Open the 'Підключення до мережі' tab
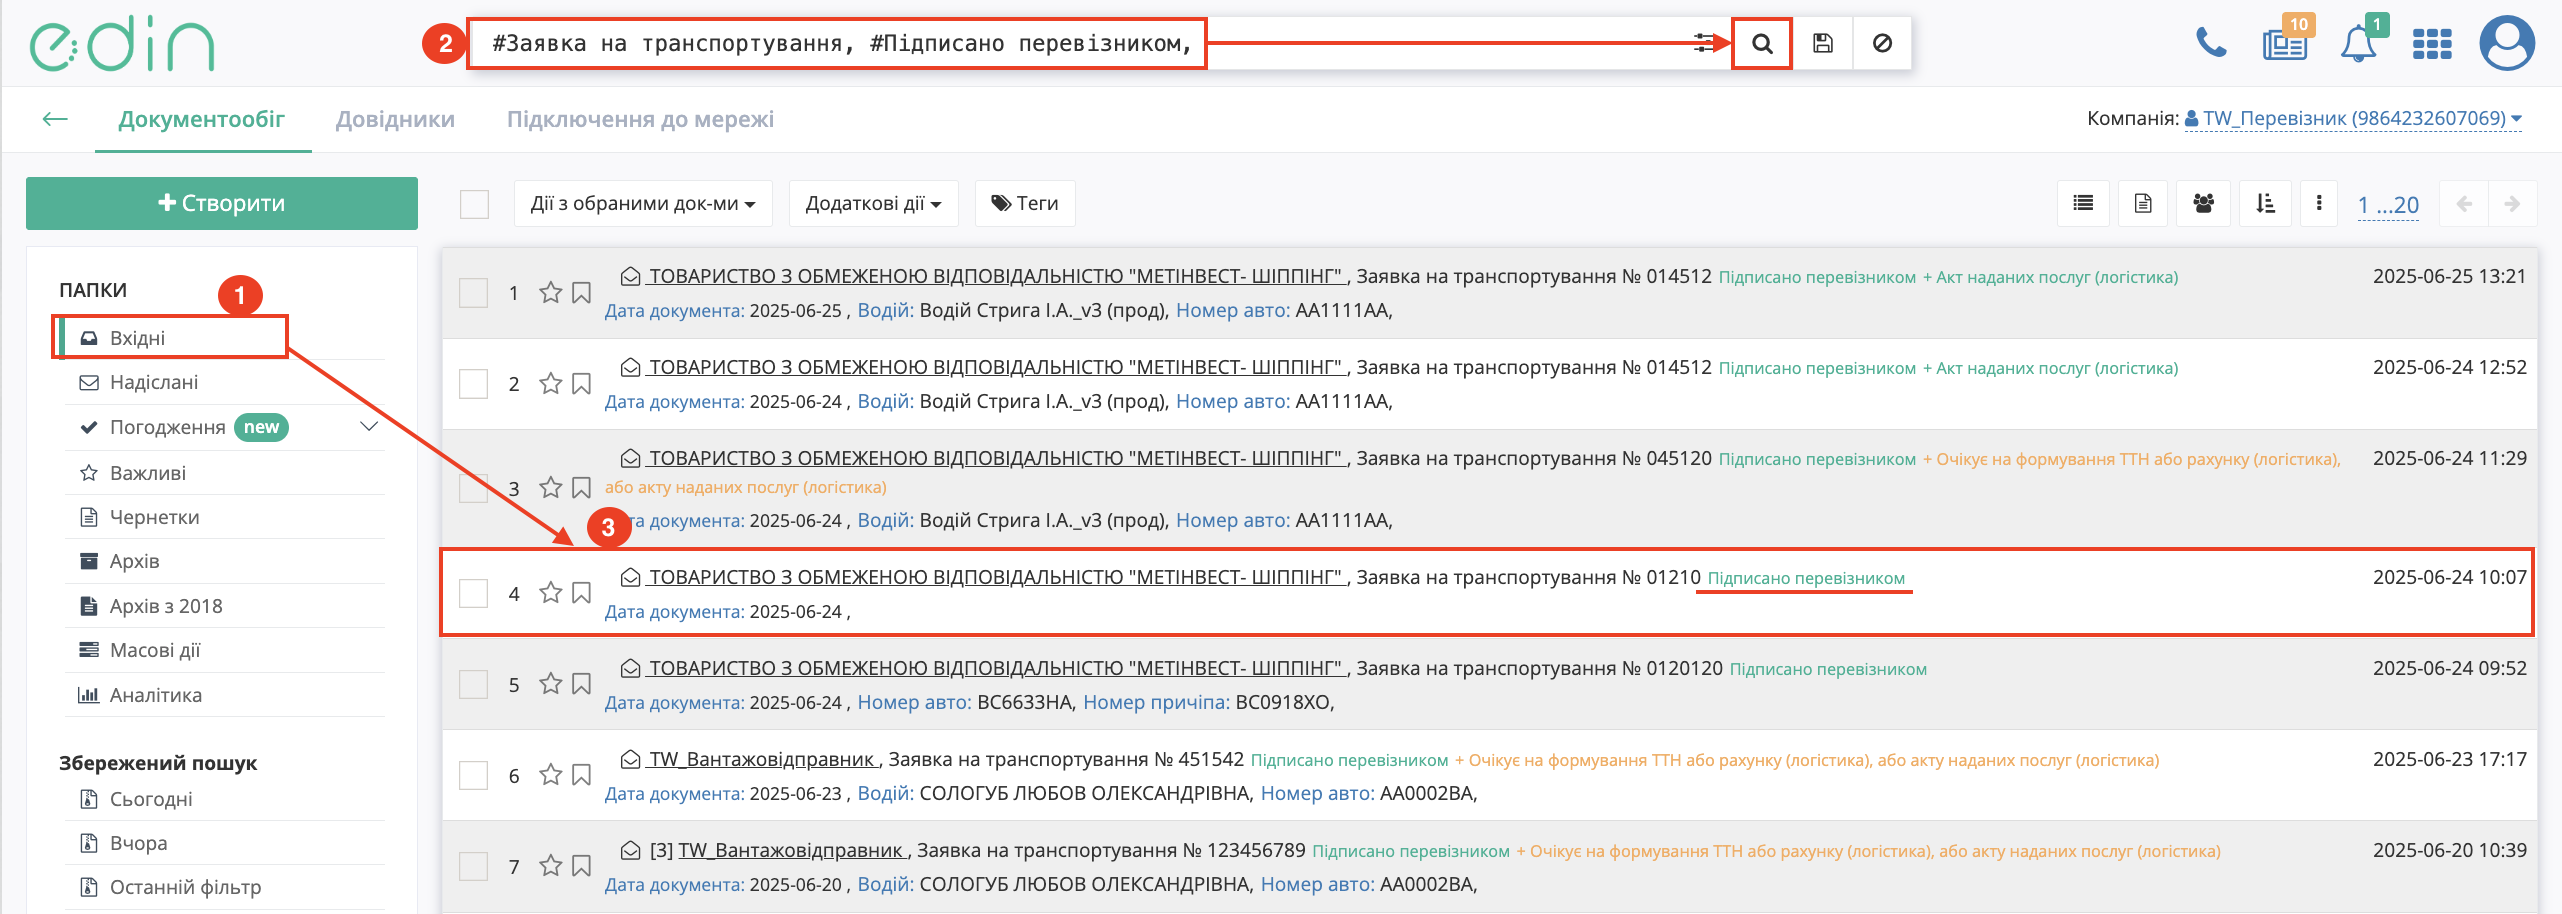 click(x=640, y=119)
